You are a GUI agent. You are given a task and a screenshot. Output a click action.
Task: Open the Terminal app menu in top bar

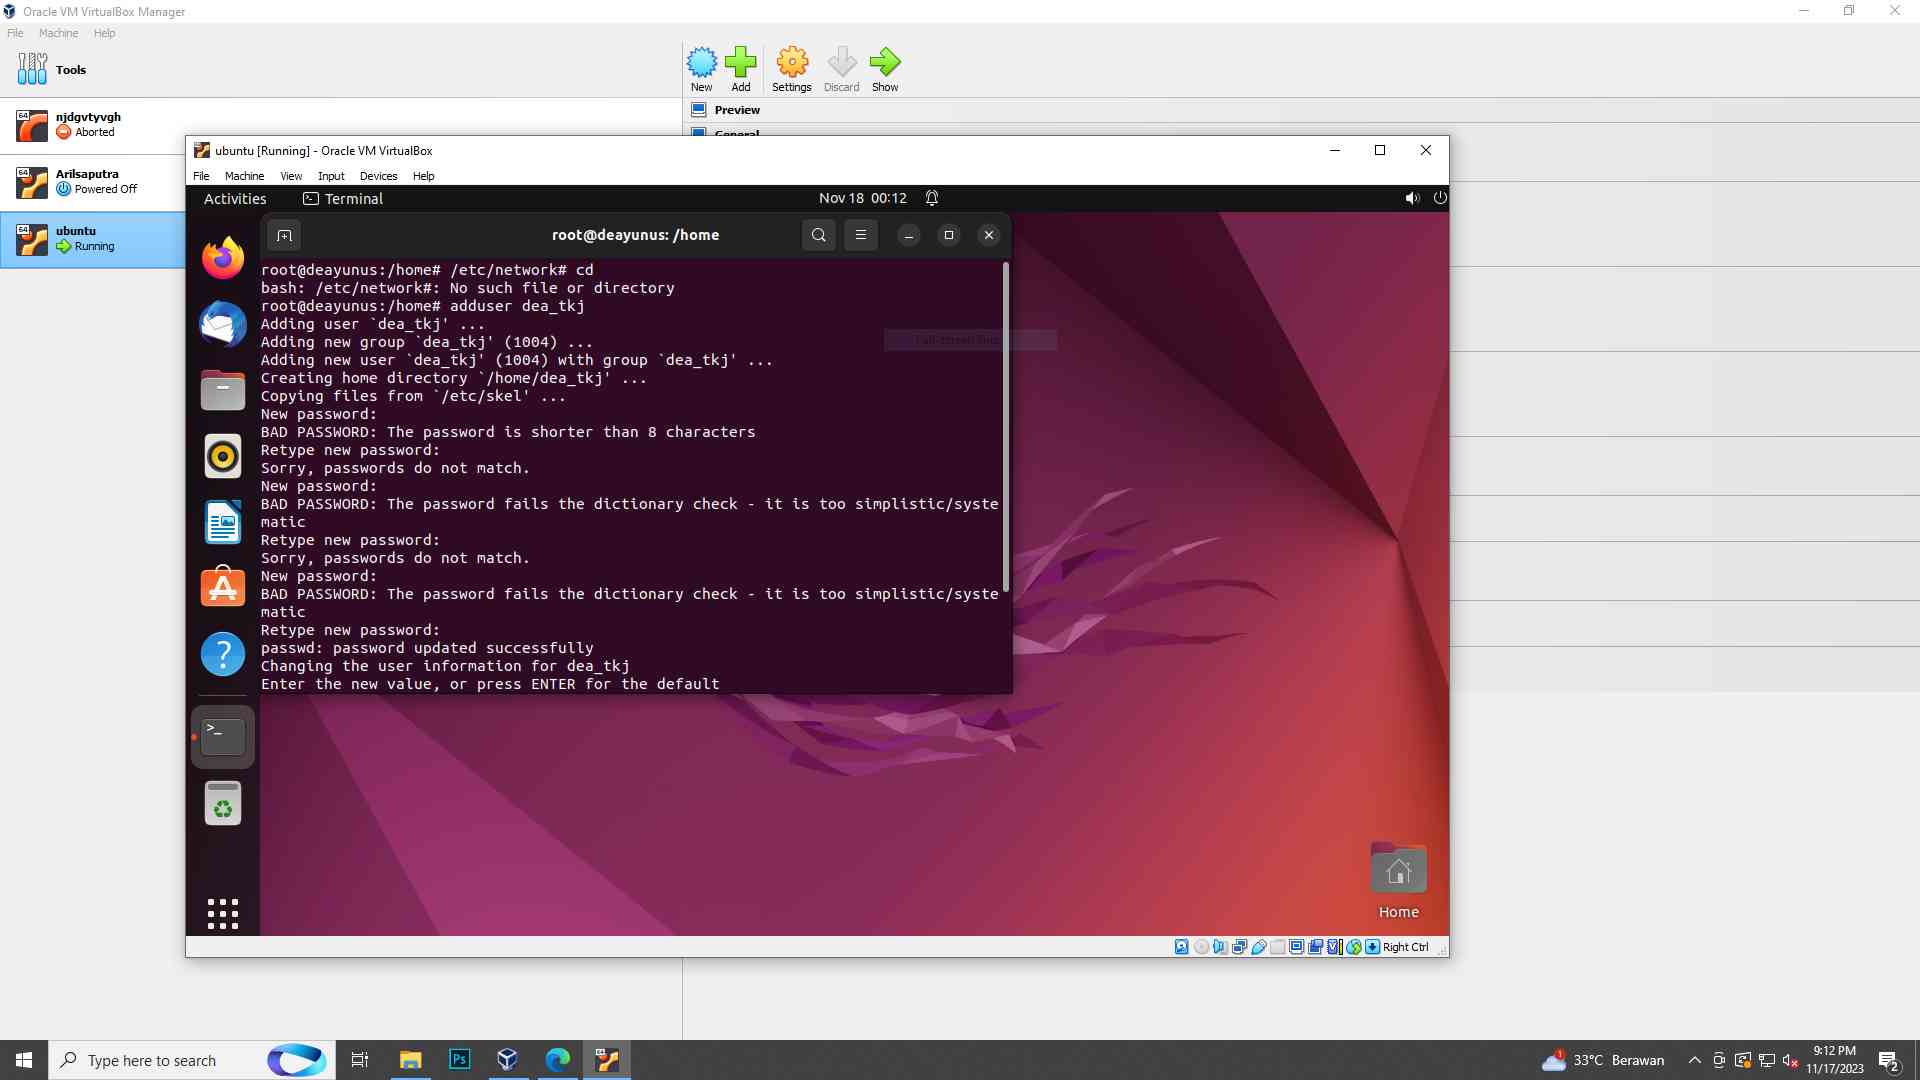coord(343,198)
